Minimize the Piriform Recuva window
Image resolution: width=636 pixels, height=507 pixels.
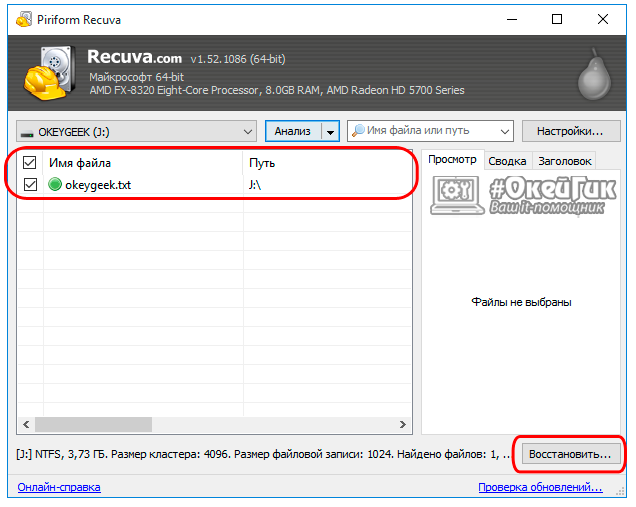tap(512, 19)
